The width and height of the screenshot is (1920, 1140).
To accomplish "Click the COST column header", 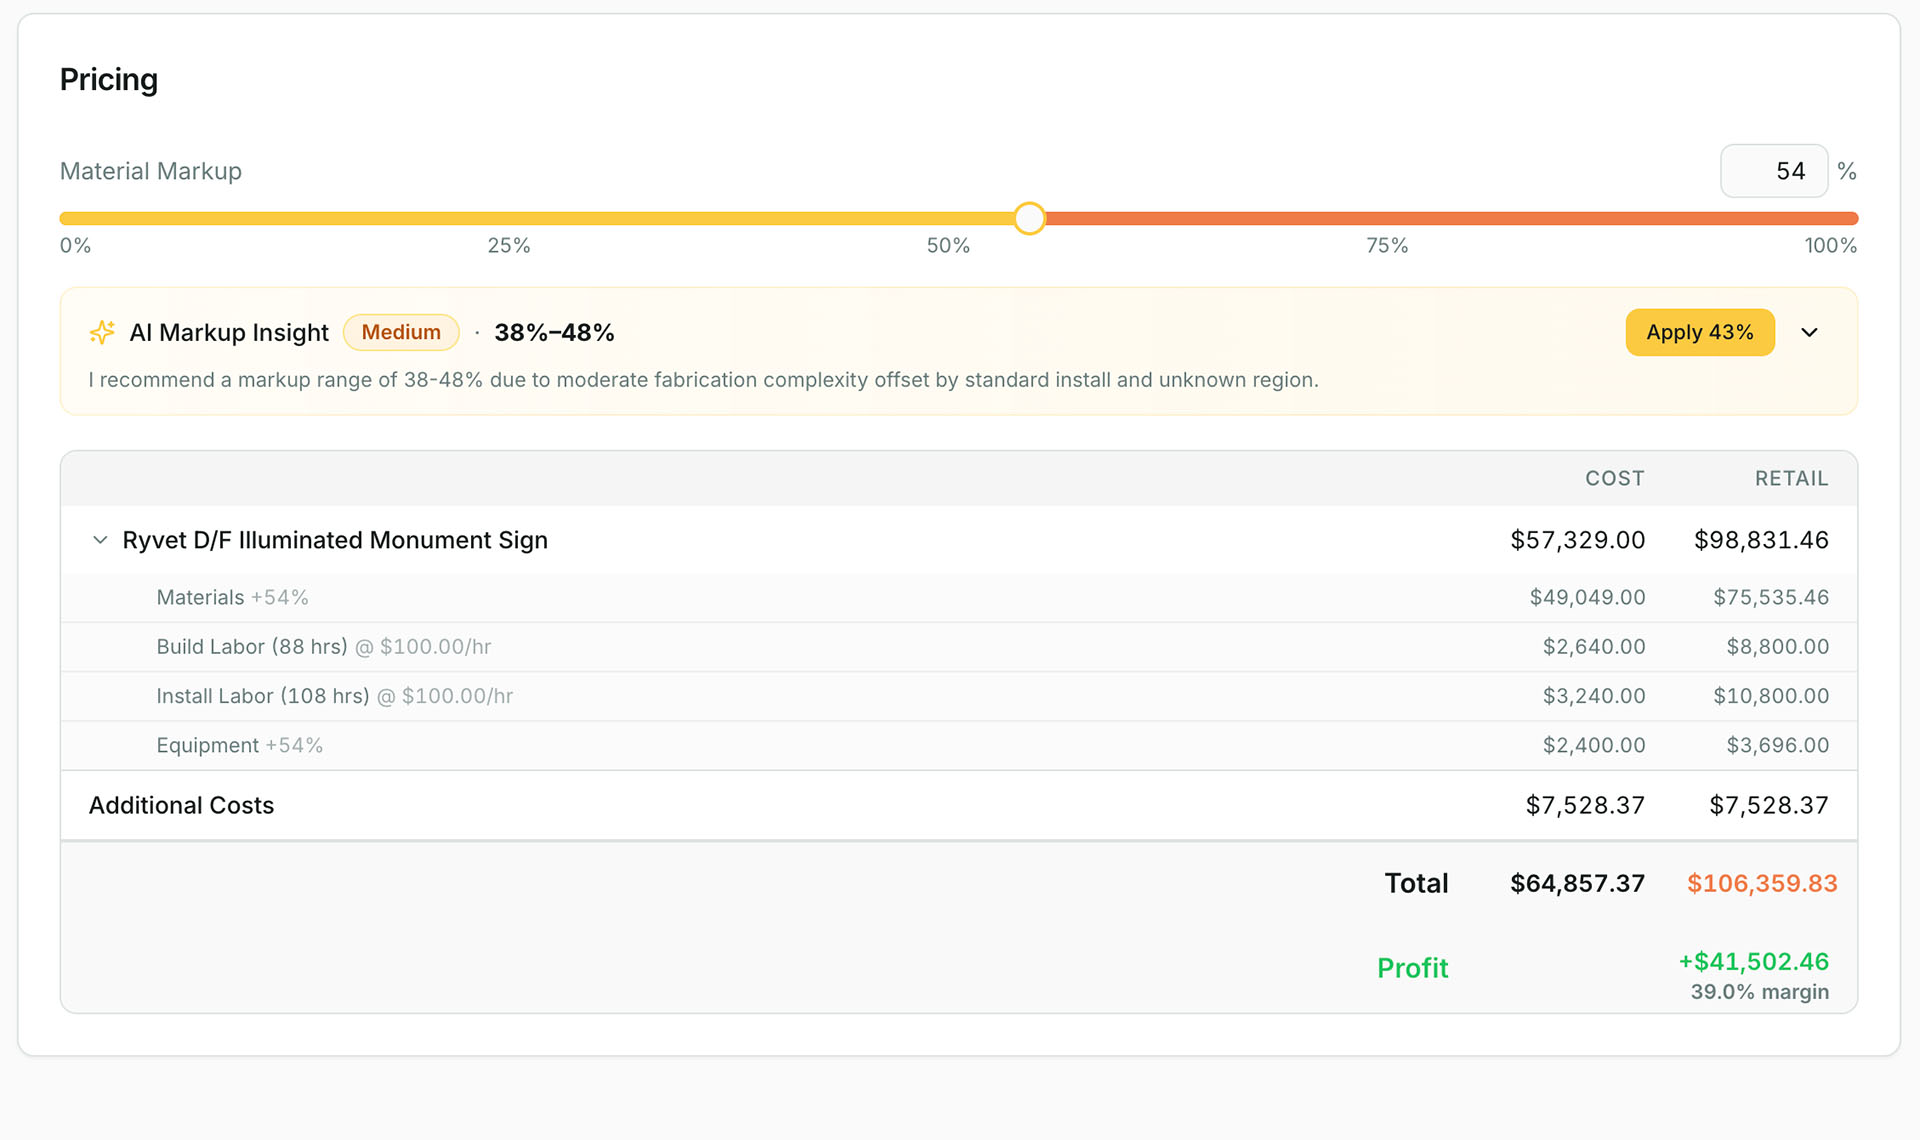I will tap(1614, 478).
